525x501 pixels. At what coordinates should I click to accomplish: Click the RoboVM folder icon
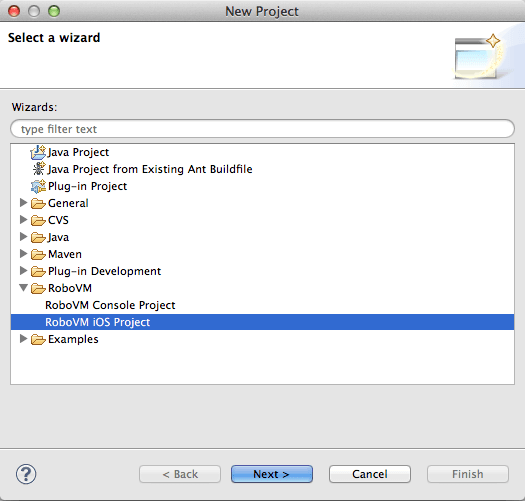(38, 288)
